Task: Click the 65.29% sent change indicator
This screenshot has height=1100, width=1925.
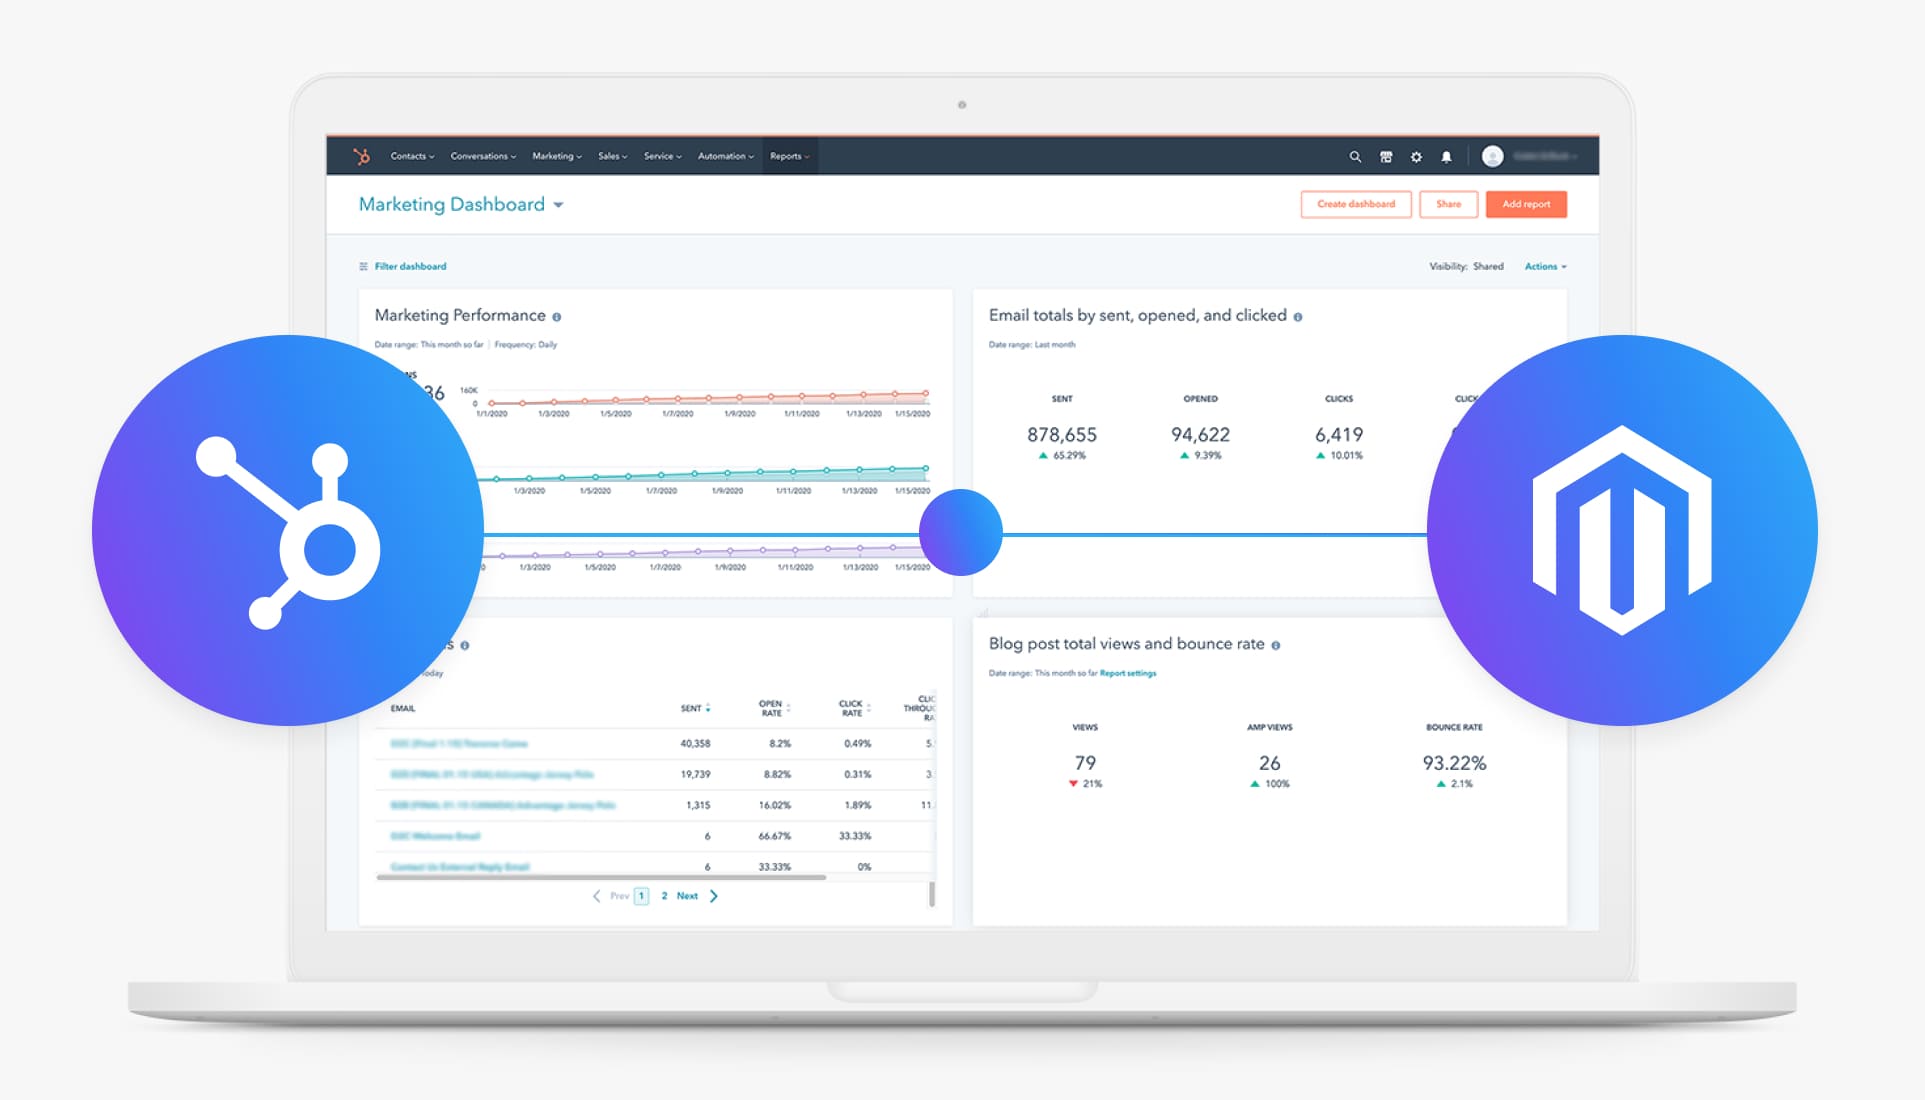Action: [1062, 456]
